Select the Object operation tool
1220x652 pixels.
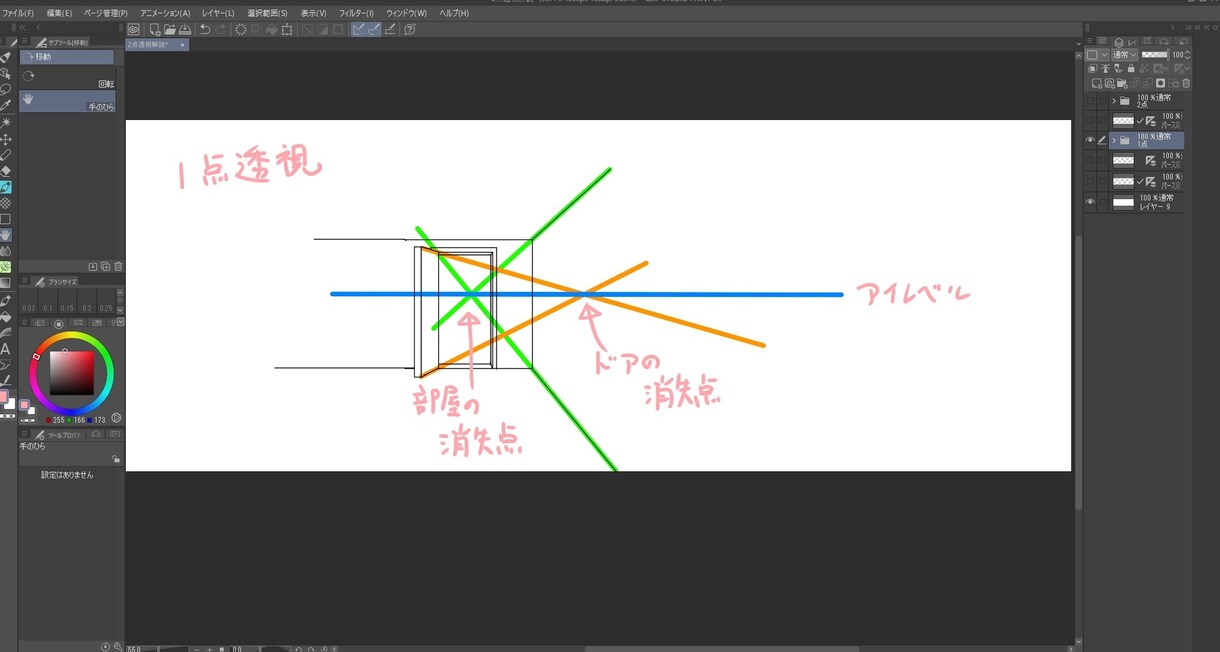coord(6,73)
